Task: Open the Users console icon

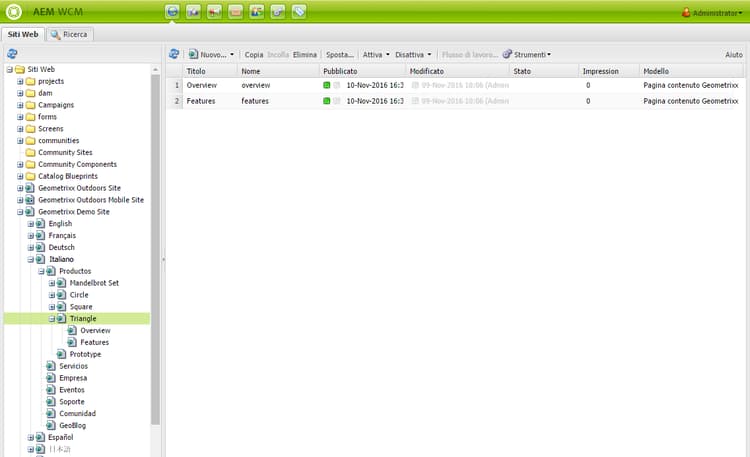Action: pos(256,11)
